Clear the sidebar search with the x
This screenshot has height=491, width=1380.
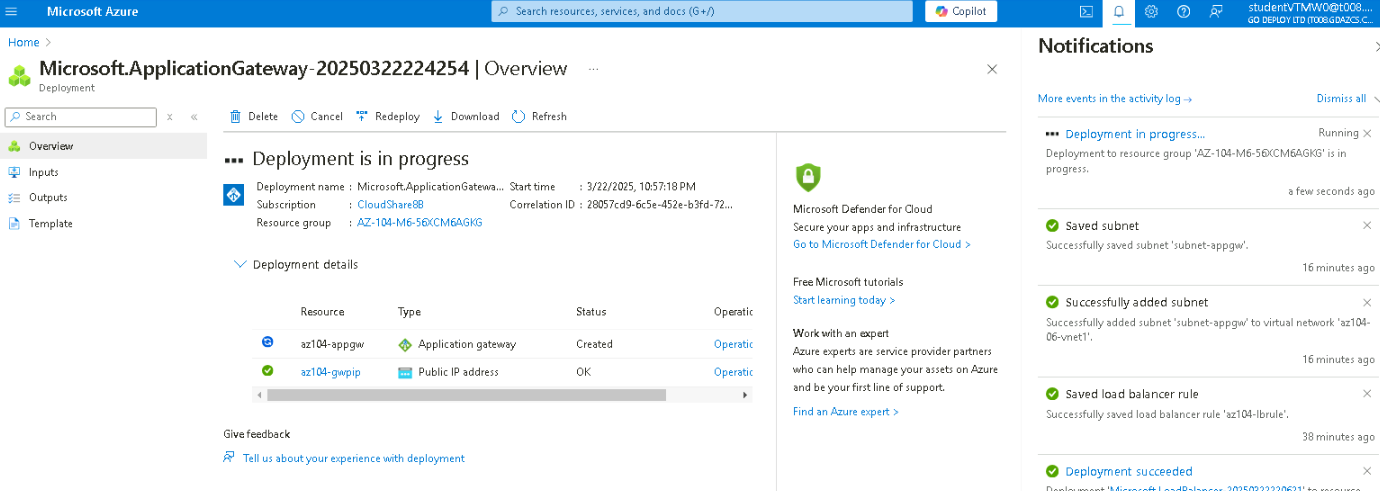(170, 117)
